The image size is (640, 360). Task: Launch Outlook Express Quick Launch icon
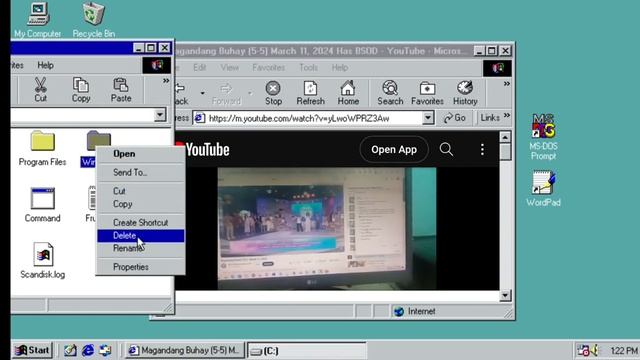pyautogui.click(x=105, y=350)
